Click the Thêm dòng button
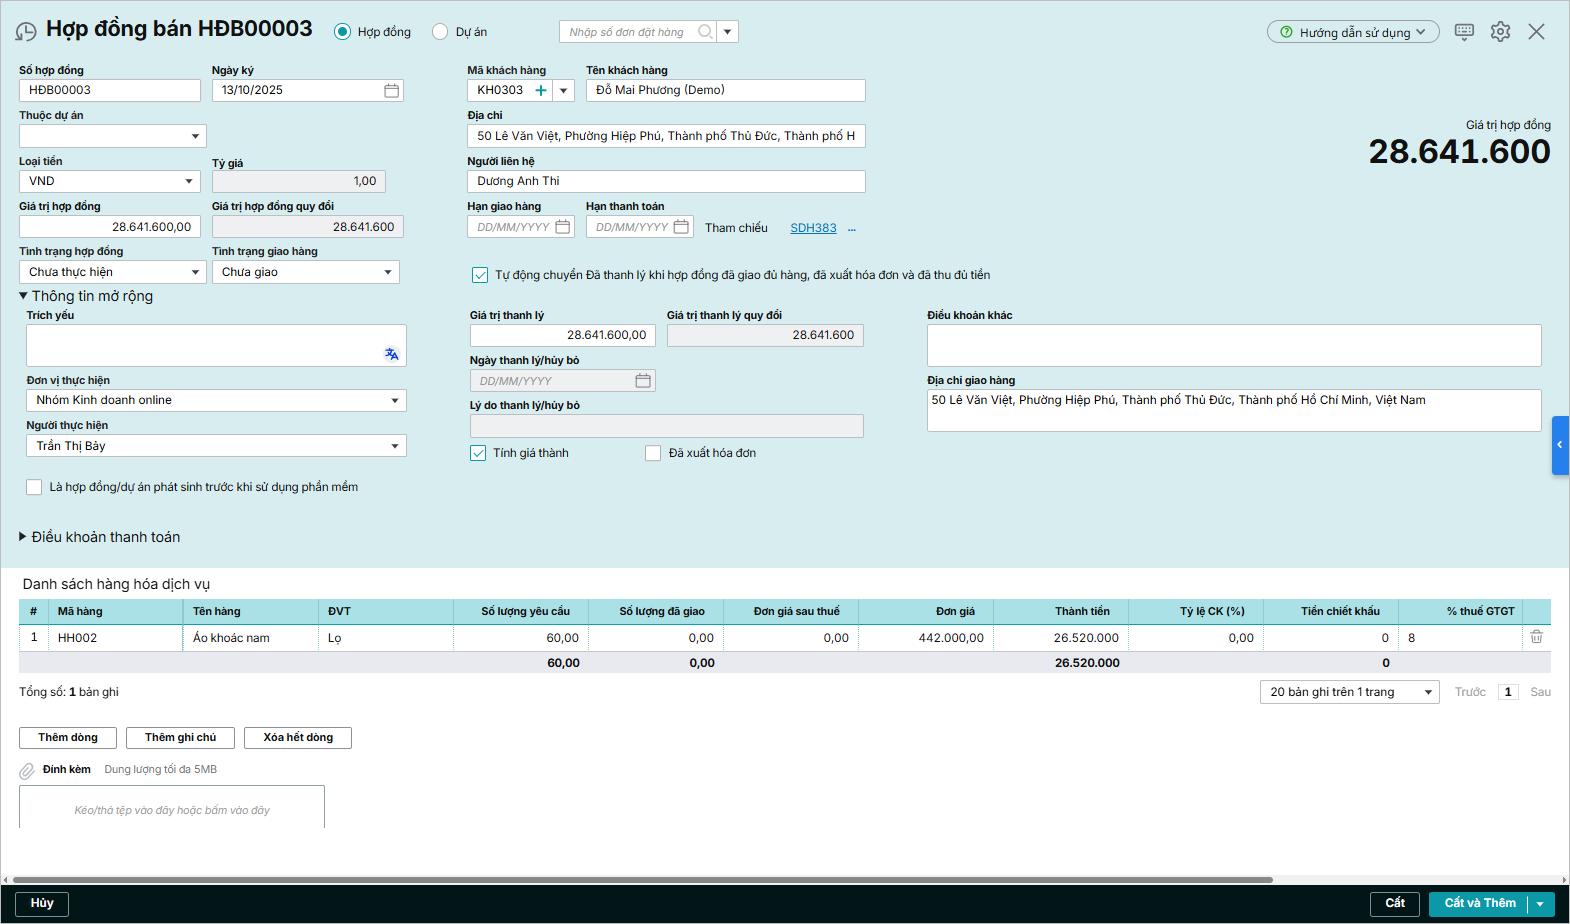Image resolution: width=1570 pixels, height=924 pixels. tap(68, 737)
